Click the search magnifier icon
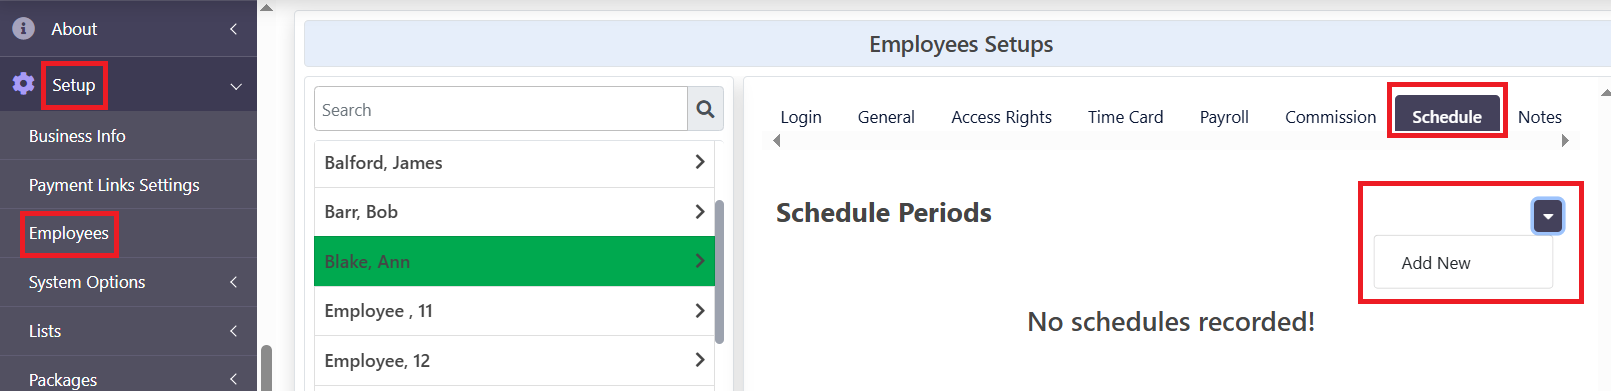Screen dimensions: 1611x391 click(x=705, y=109)
